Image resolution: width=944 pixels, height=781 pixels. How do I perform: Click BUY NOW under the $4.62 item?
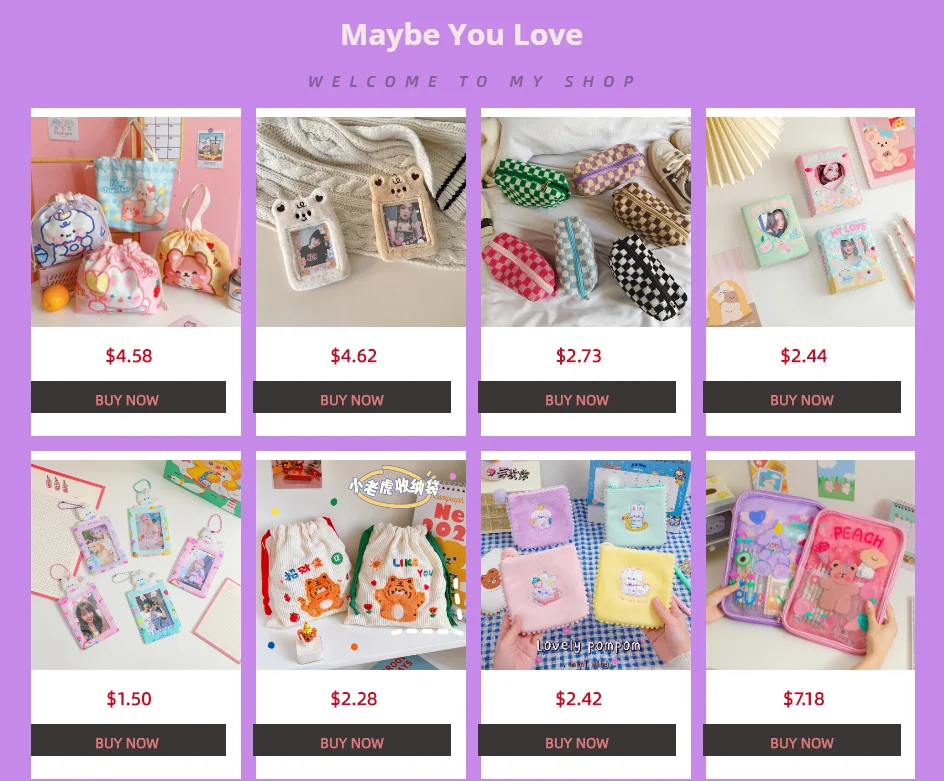pos(352,397)
